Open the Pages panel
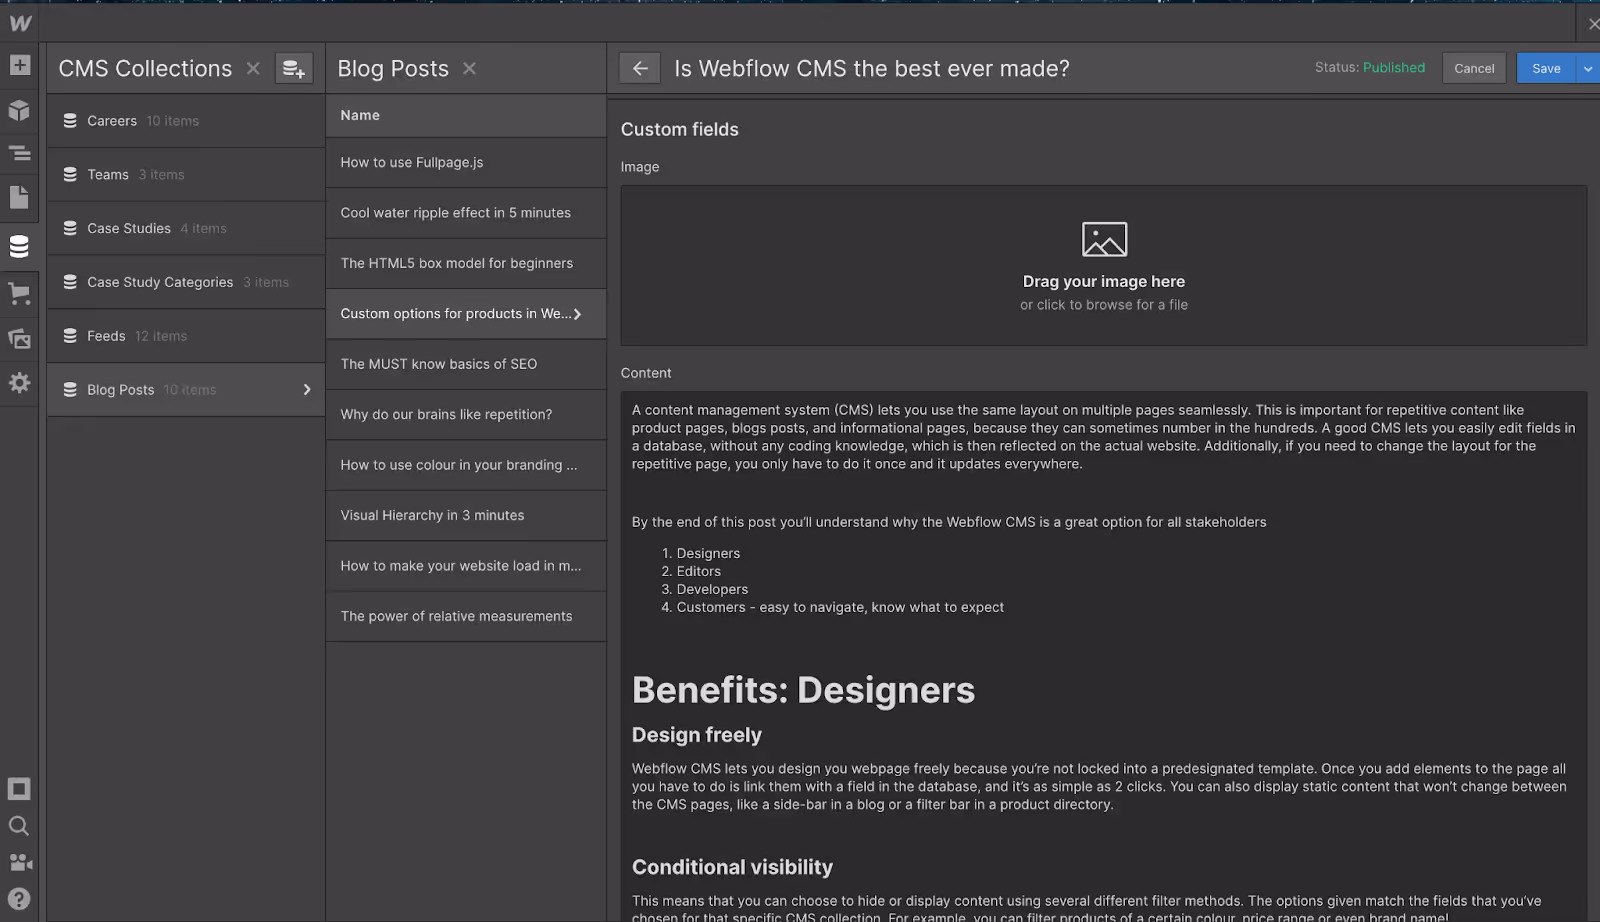The height and width of the screenshot is (922, 1600). click(x=19, y=197)
